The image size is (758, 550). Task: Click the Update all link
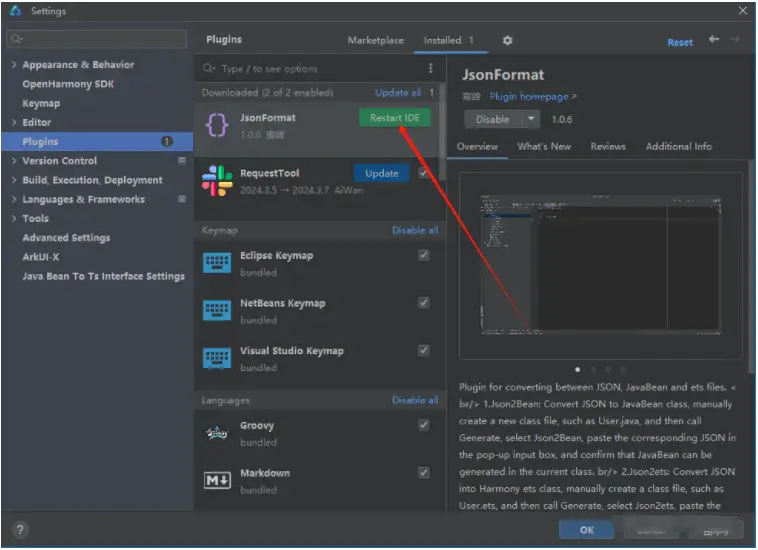click(x=398, y=93)
